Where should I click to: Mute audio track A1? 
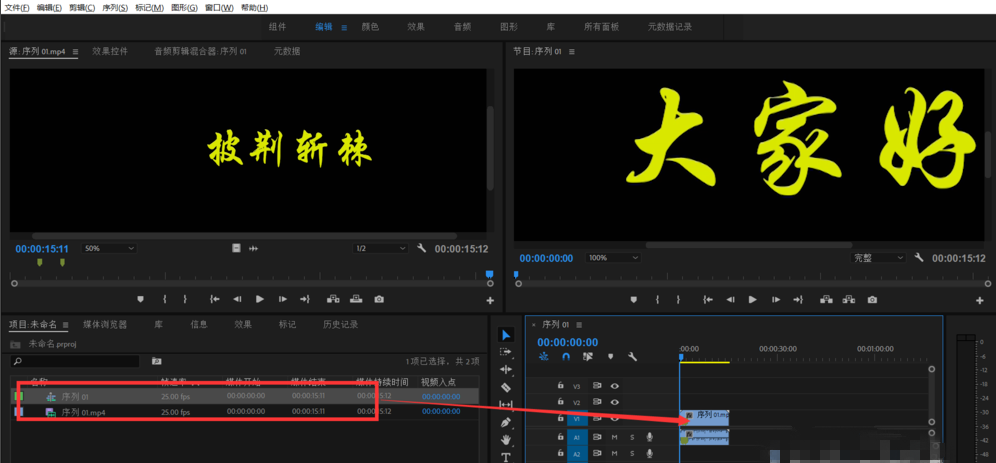[x=615, y=437]
